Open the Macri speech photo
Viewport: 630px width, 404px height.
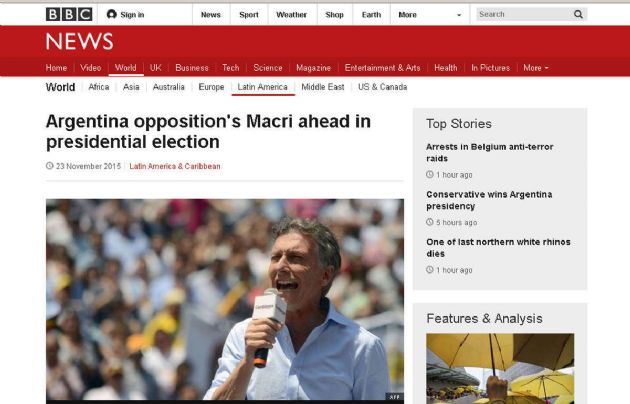225,299
